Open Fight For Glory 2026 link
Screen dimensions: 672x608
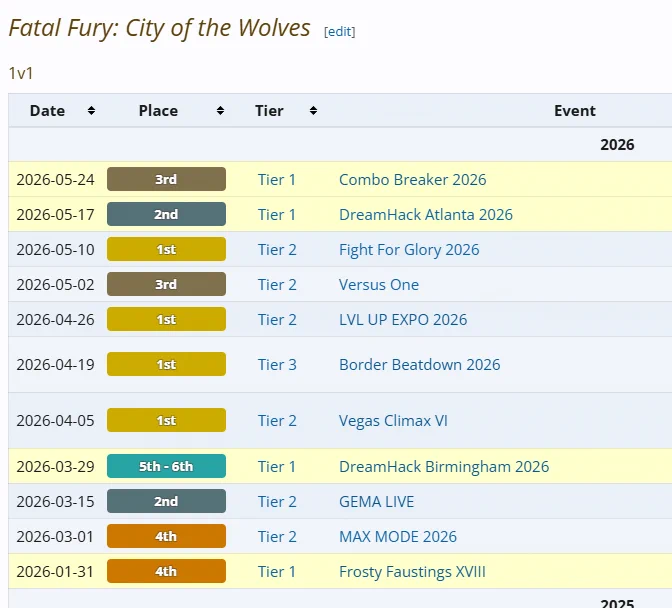[x=409, y=250]
